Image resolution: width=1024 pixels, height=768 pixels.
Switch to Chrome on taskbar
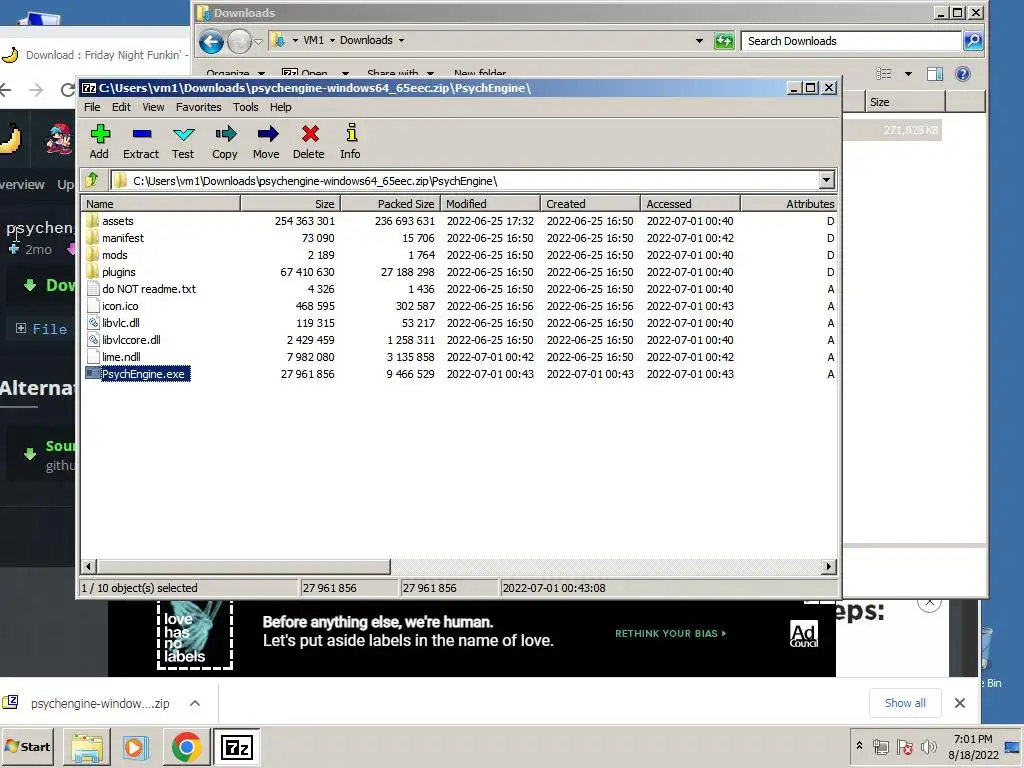186,747
